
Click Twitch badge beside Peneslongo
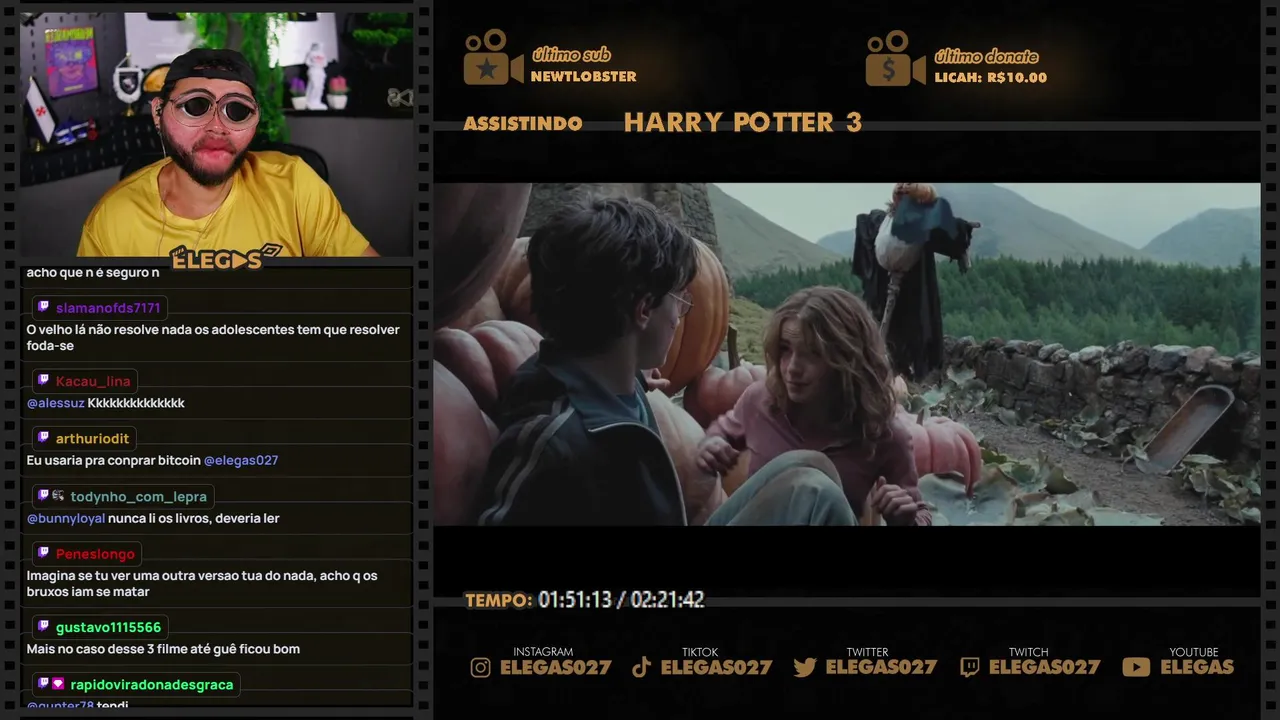click(43, 553)
